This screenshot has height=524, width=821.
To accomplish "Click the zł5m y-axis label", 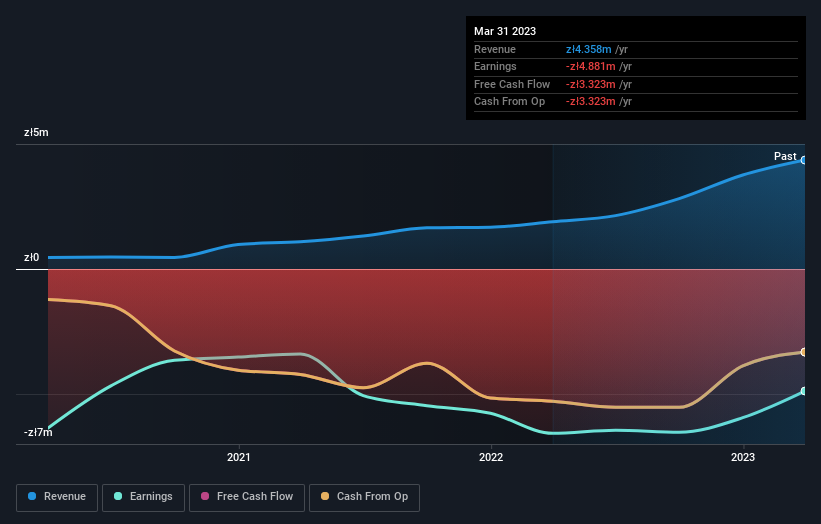I will pyautogui.click(x=36, y=132).
